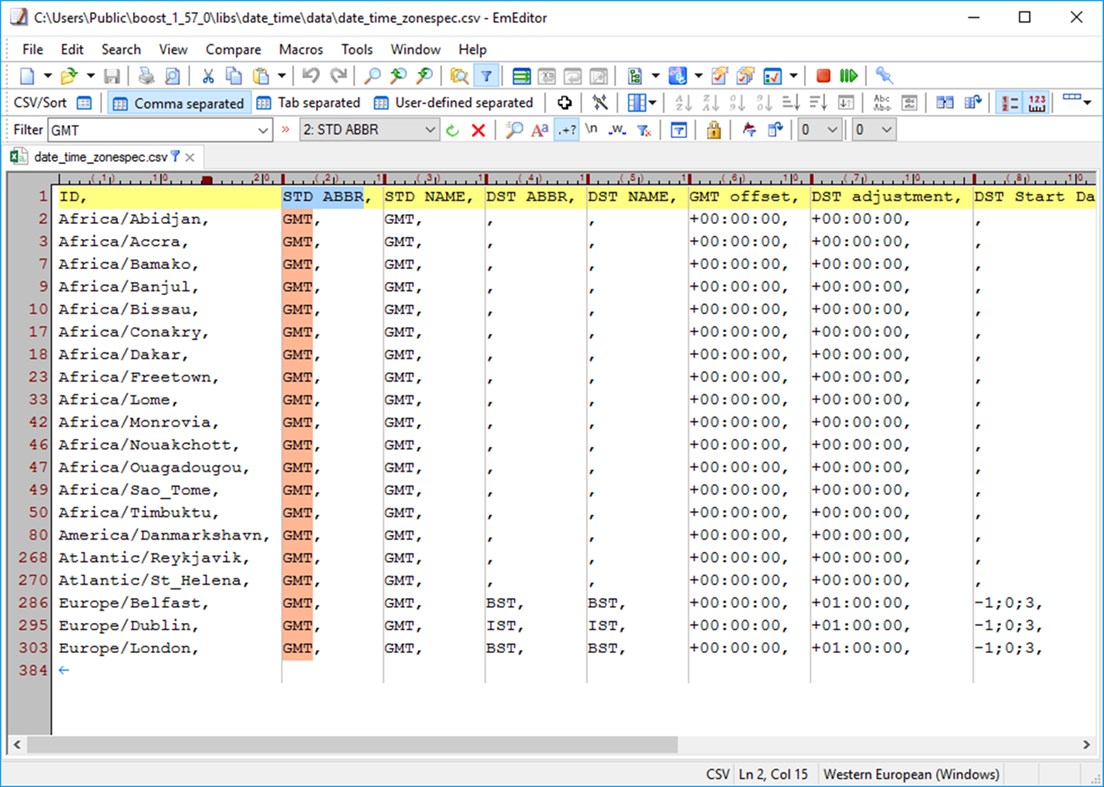Toggle regular expression (.+?) filter option
This screenshot has width=1104, height=787.
point(566,130)
